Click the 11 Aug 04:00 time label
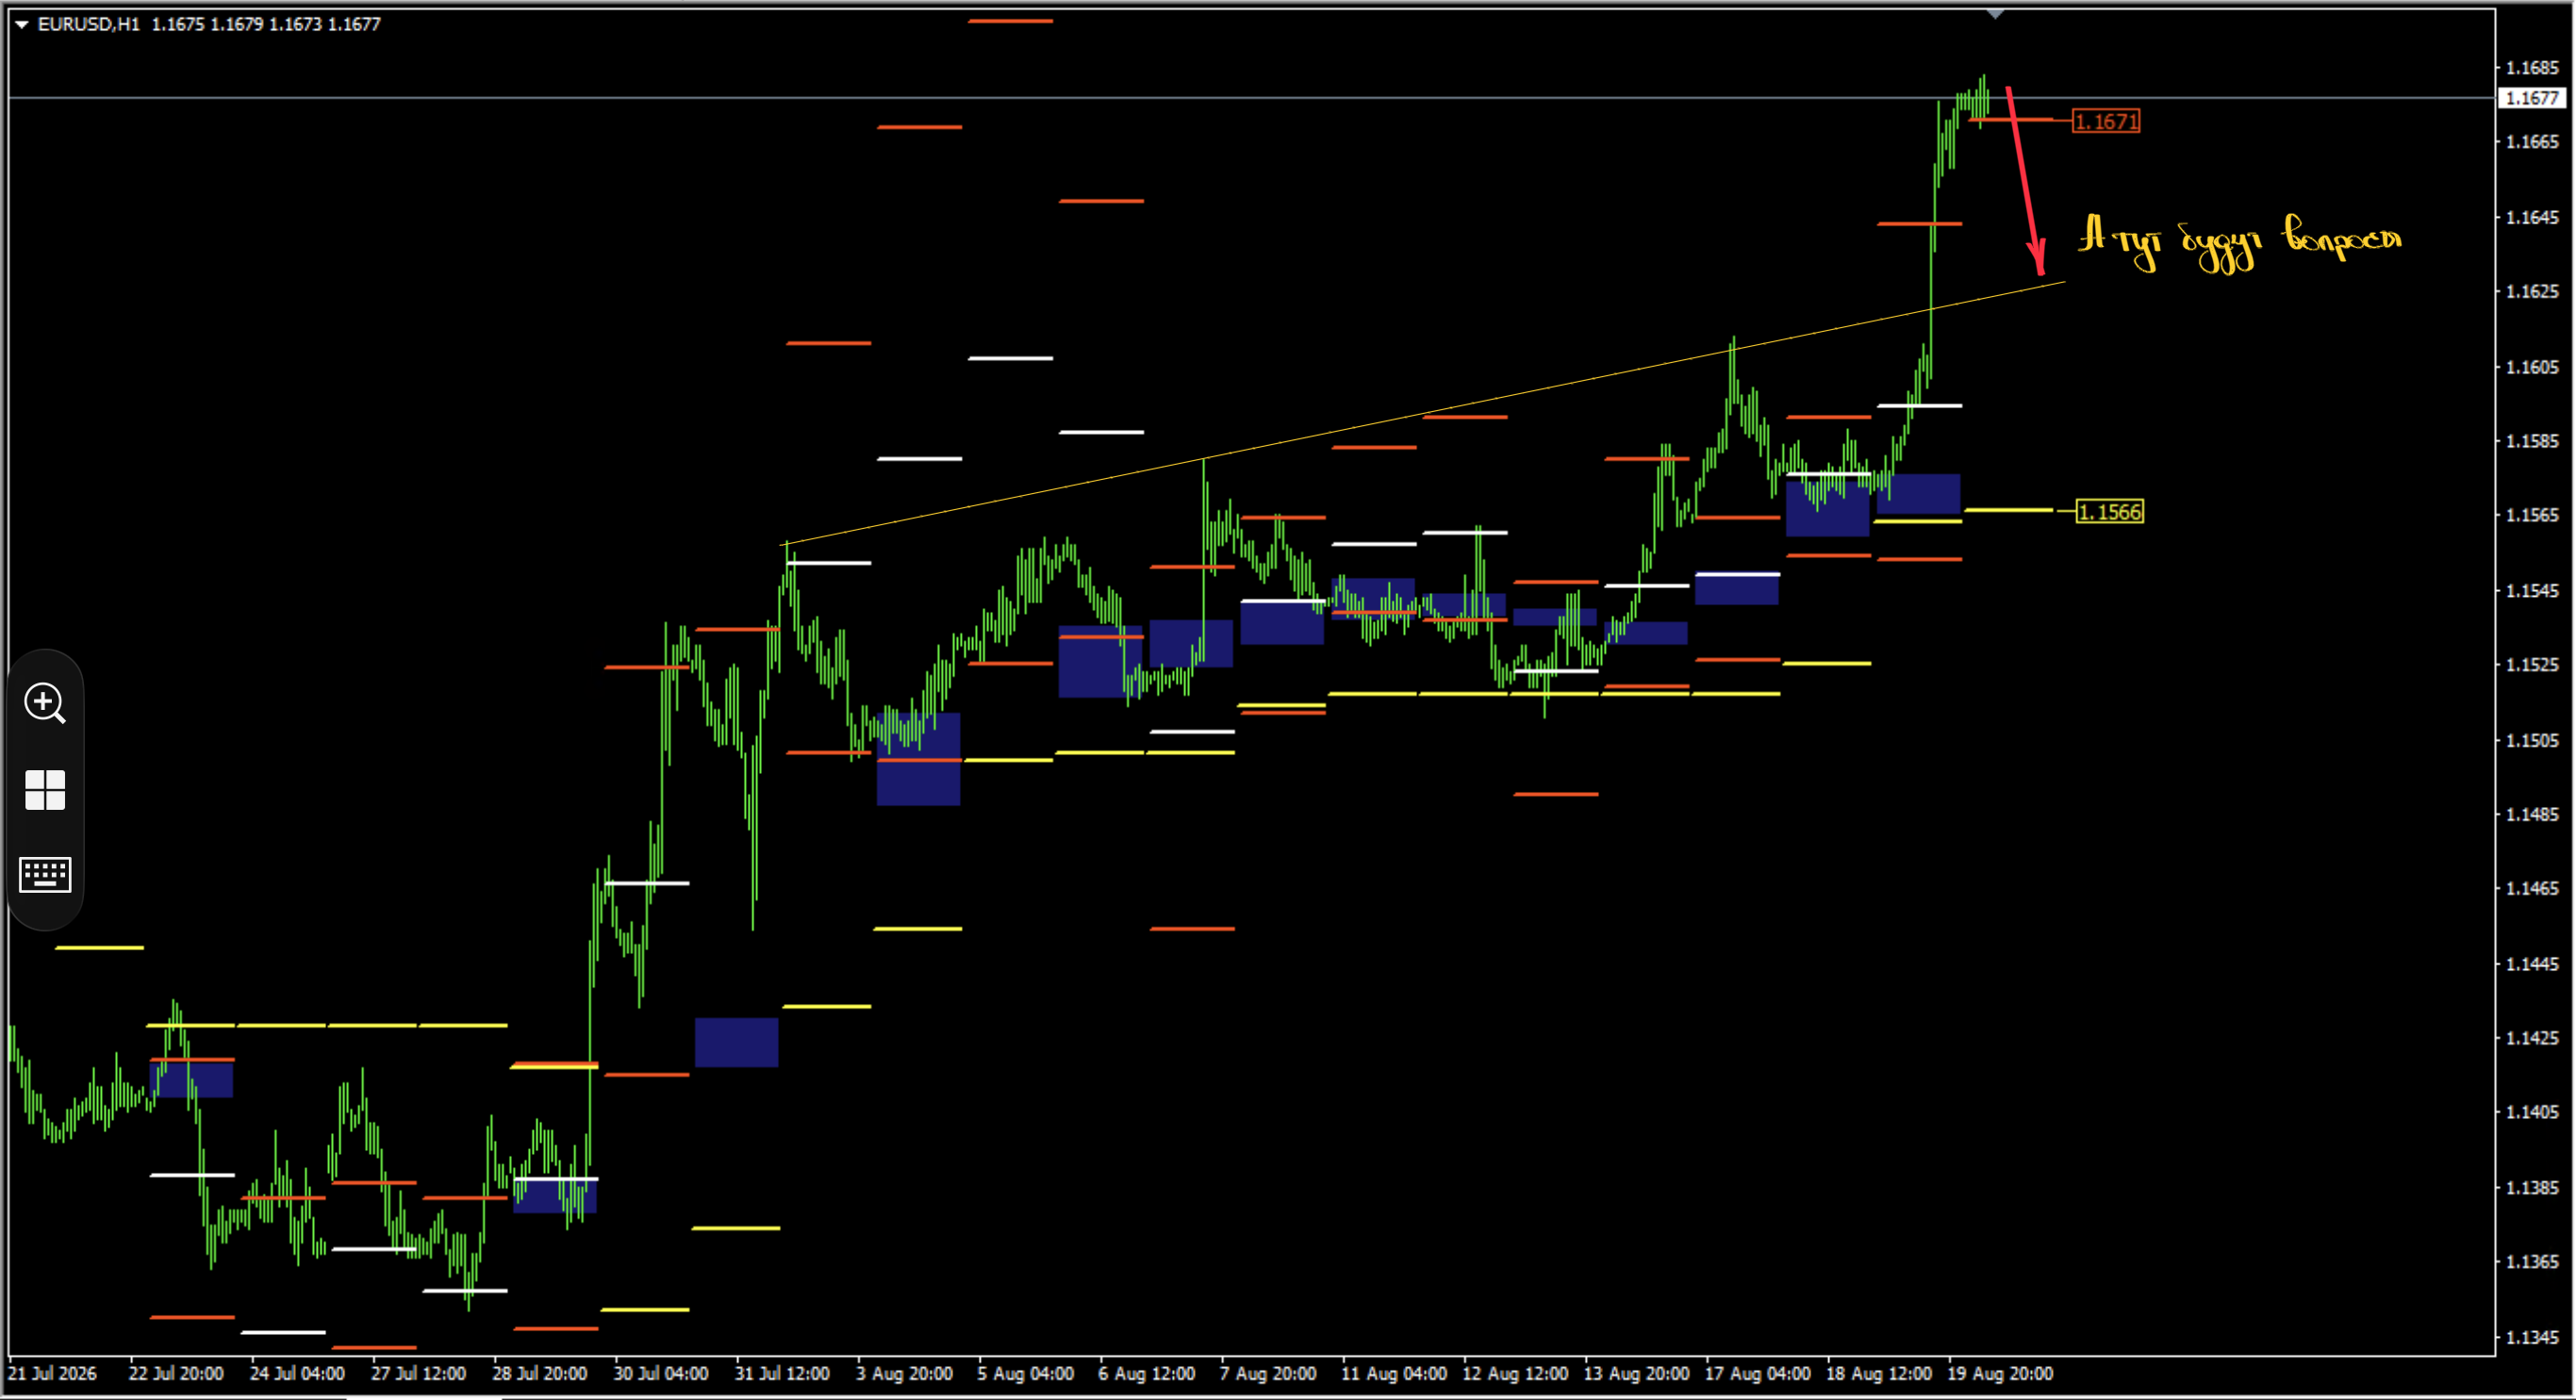This screenshot has width=2576, height=1400. [x=1394, y=1374]
